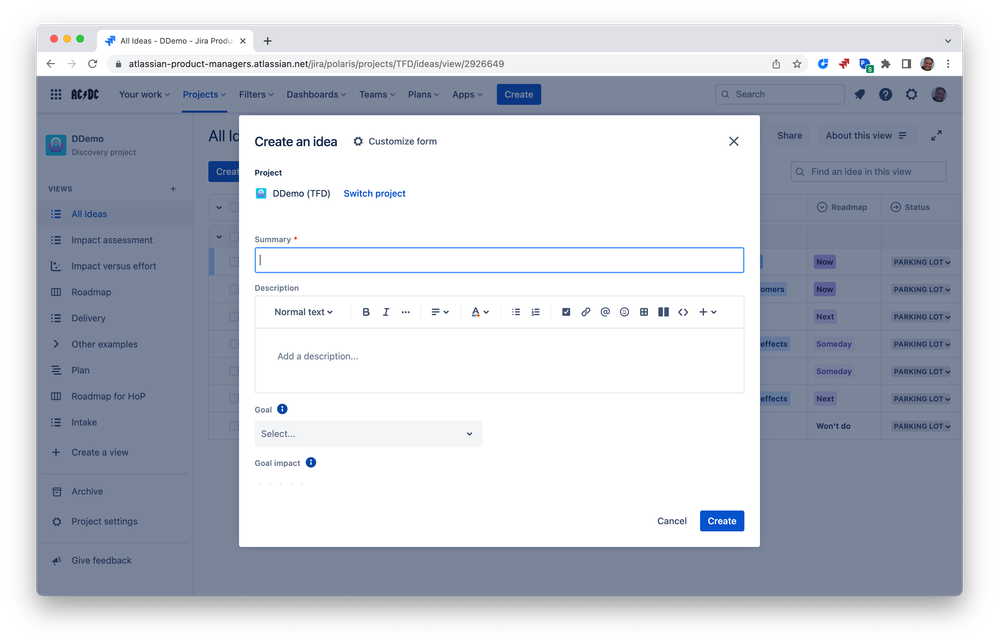Open Plans menu
Image resolution: width=999 pixels, height=644 pixels.
tap(424, 94)
